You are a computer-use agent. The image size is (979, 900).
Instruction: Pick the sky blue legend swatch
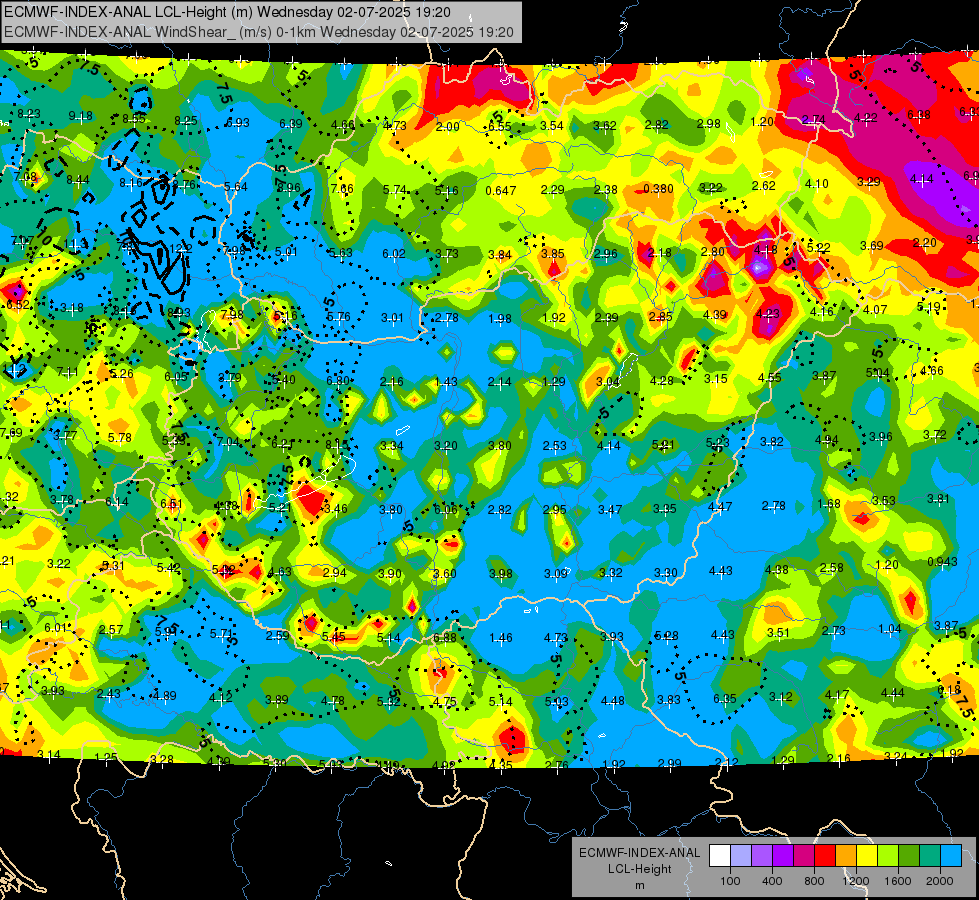click(x=952, y=856)
